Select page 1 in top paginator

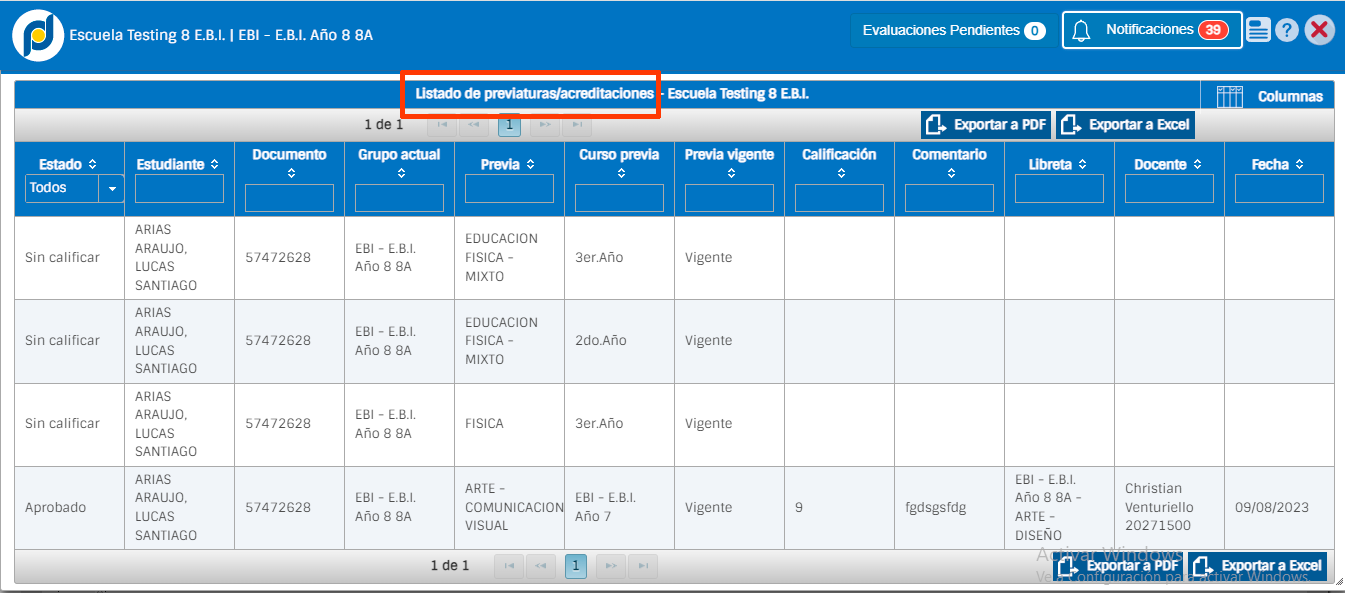point(509,125)
